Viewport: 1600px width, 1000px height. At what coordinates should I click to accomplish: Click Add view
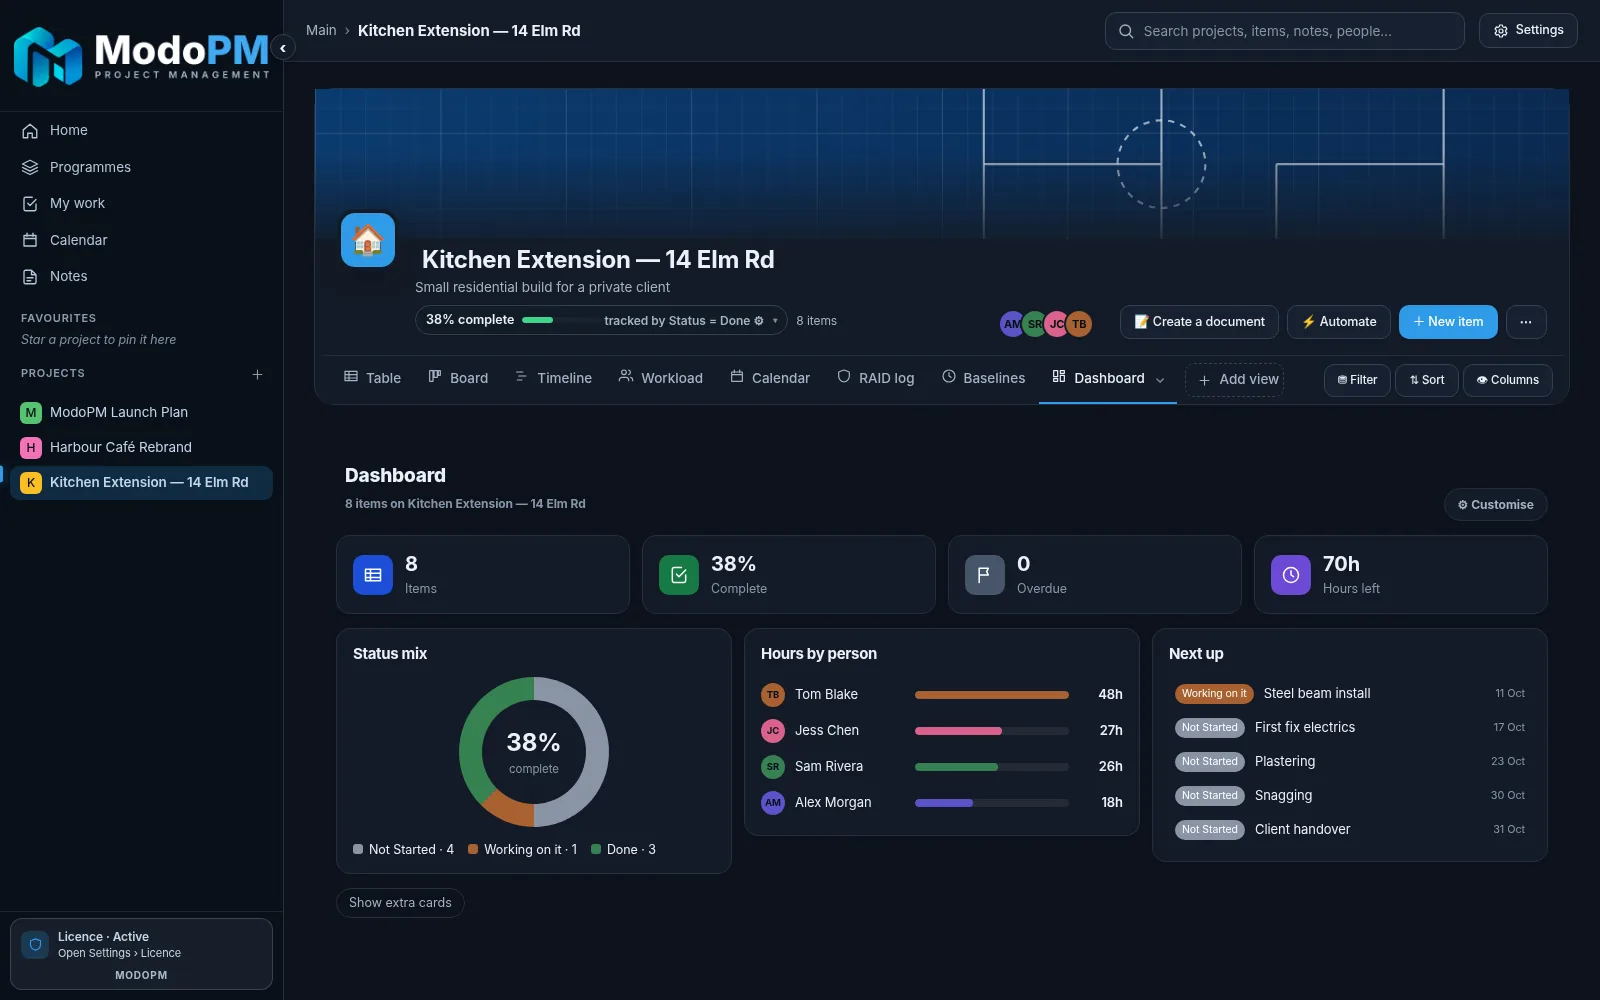click(1235, 380)
